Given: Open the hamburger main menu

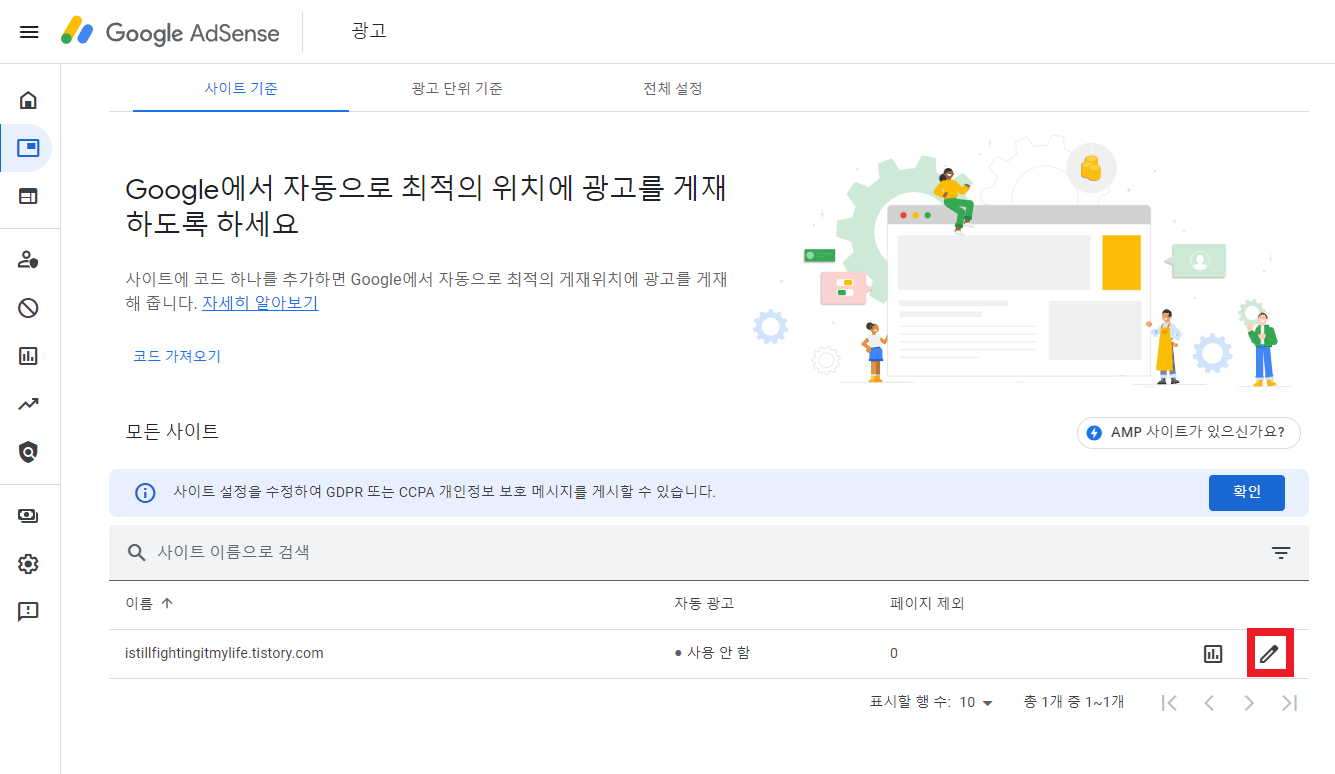Looking at the screenshot, I should (29, 32).
